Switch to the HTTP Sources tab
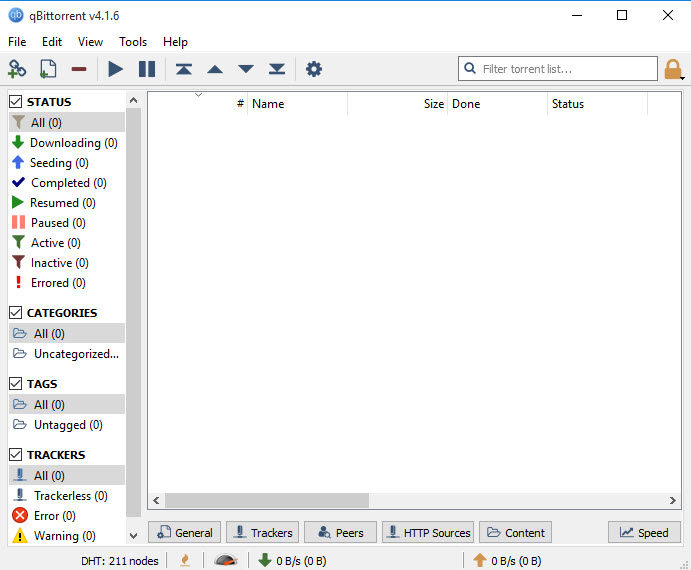This screenshot has height=570, width=691. click(428, 533)
